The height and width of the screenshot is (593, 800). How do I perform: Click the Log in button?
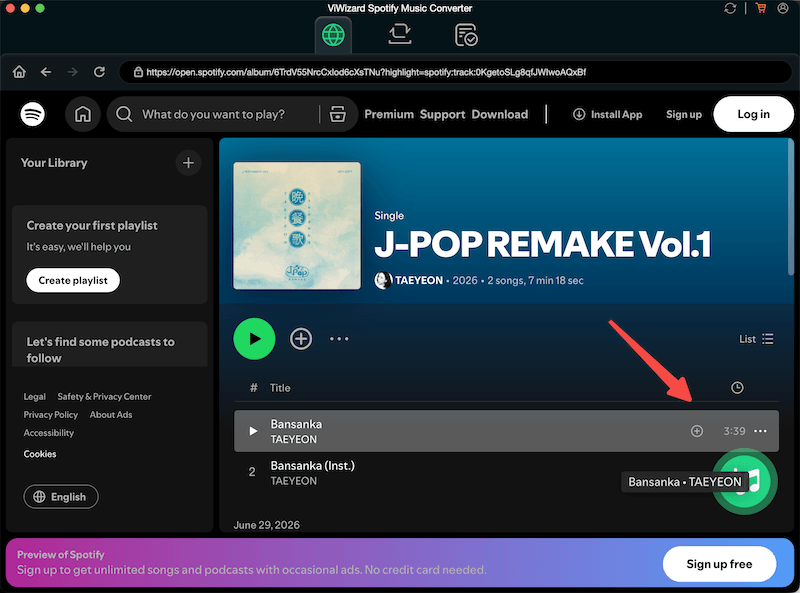(x=753, y=114)
